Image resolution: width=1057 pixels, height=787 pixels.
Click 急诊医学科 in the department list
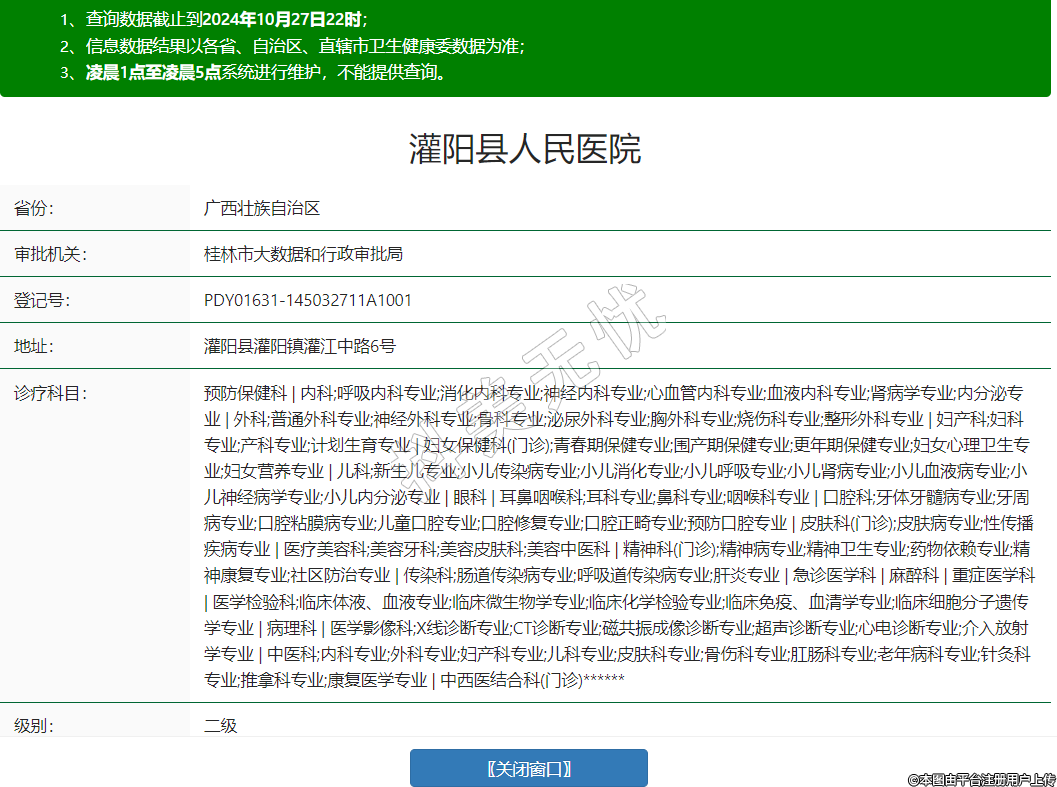coord(832,575)
